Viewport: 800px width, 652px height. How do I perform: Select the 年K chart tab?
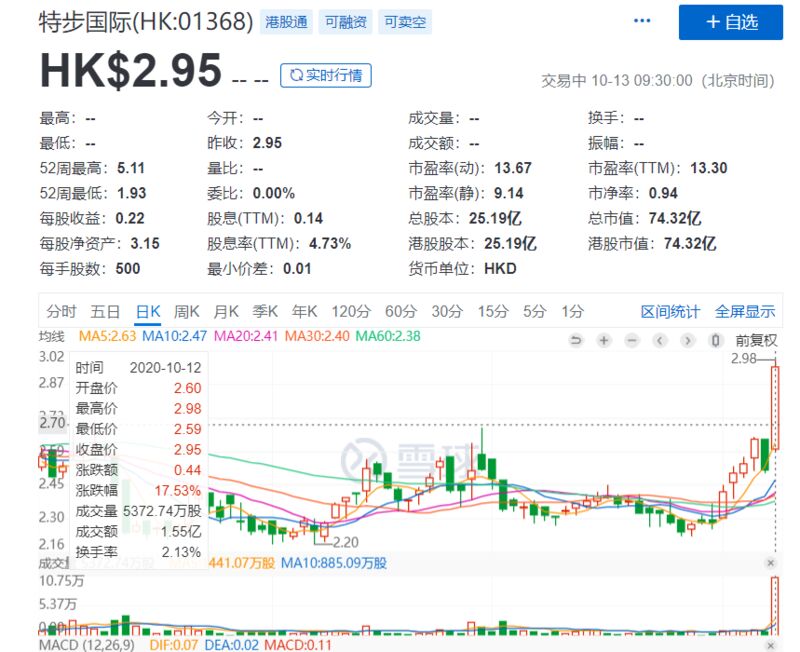[305, 311]
